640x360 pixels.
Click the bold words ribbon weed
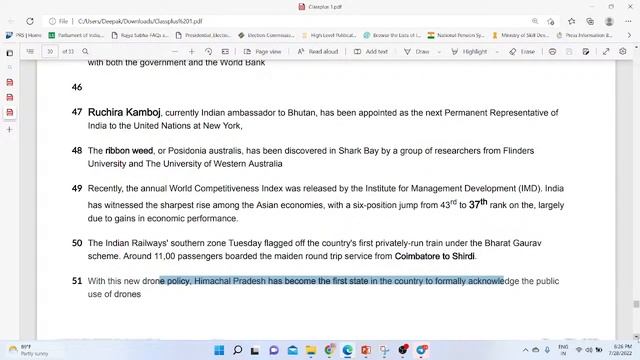[129, 151]
